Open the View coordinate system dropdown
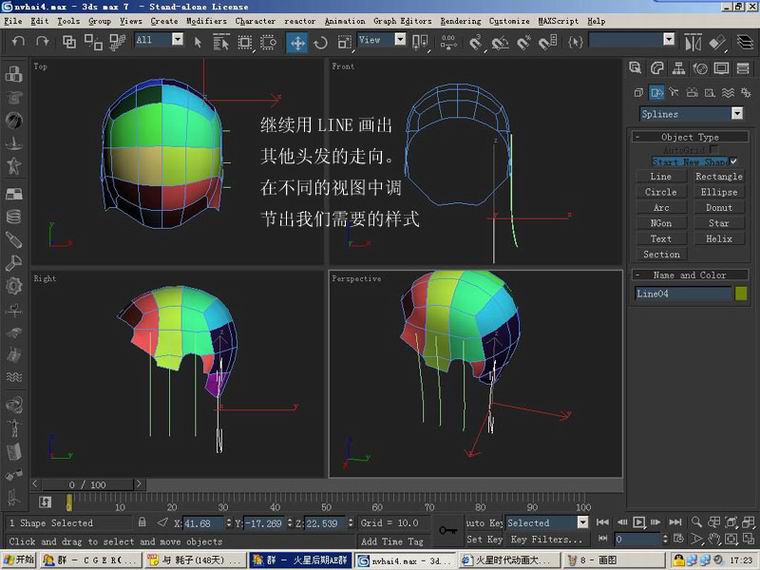This screenshot has height=570, width=760. coord(400,39)
